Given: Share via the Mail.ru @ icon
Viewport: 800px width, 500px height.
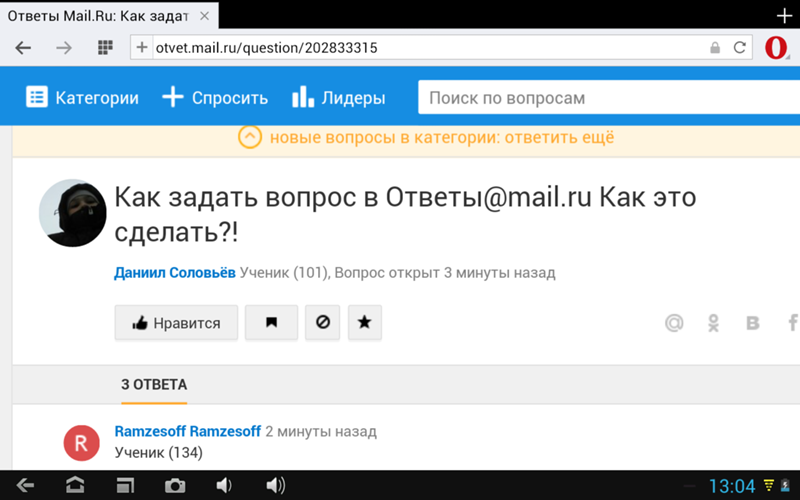Looking at the screenshot, I should click(x=674, y=322).
